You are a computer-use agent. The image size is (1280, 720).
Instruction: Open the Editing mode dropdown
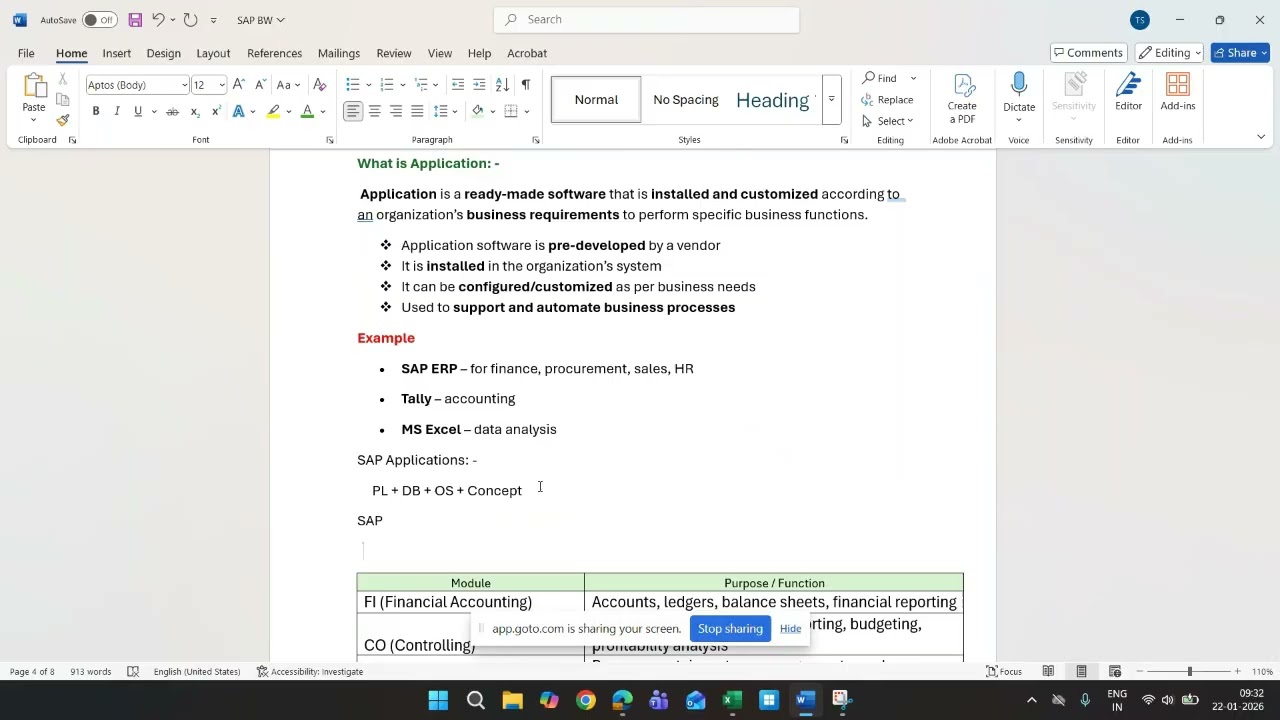(x=1169, y=53)
